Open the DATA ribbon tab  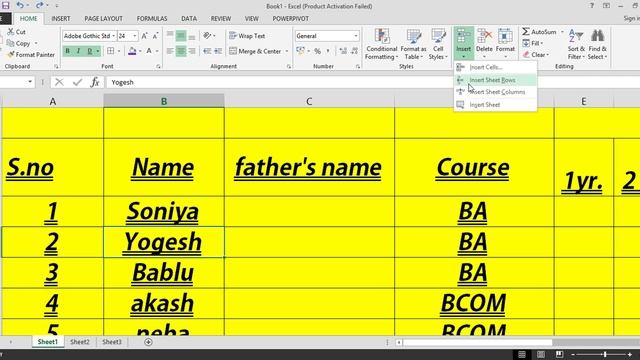pyautogui.click(x=189, y=19)
